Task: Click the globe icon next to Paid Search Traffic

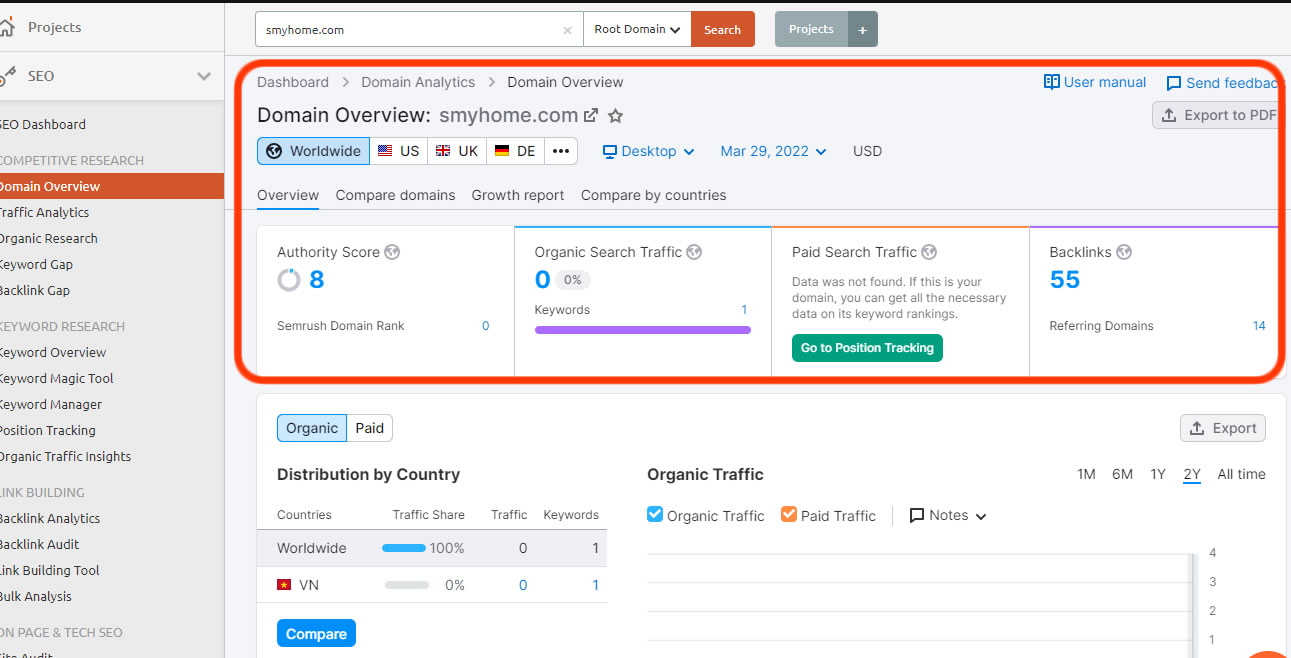Action: coord(929,252)
